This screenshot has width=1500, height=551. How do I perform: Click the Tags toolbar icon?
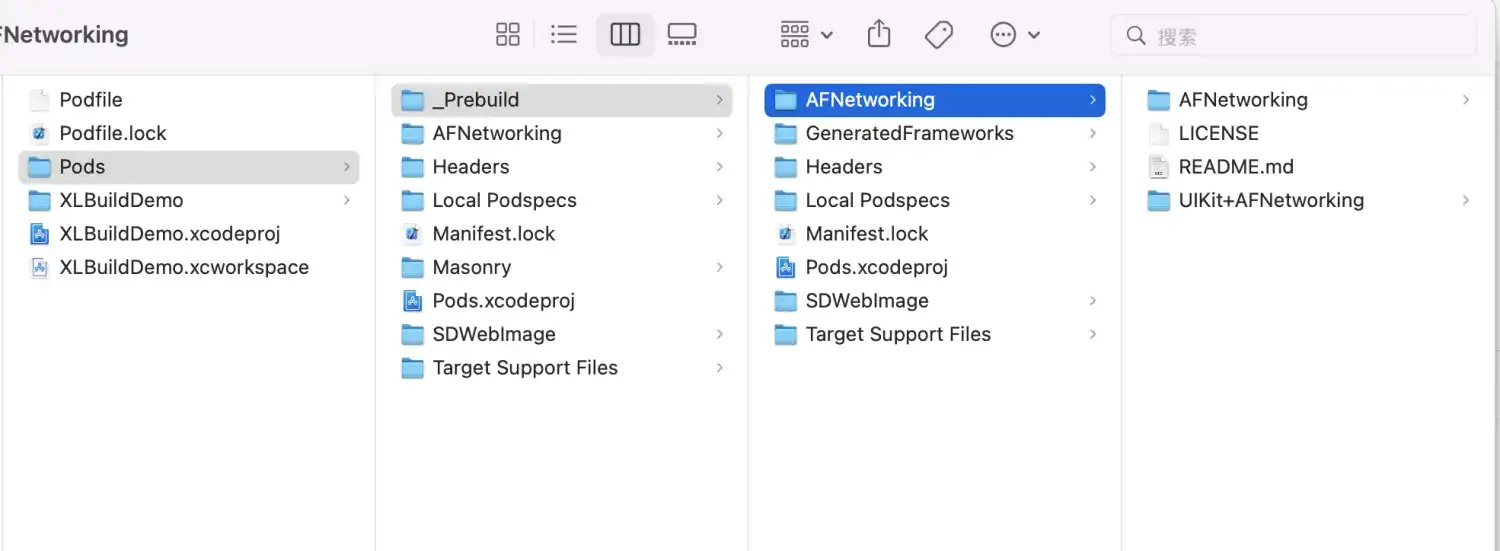938,35
